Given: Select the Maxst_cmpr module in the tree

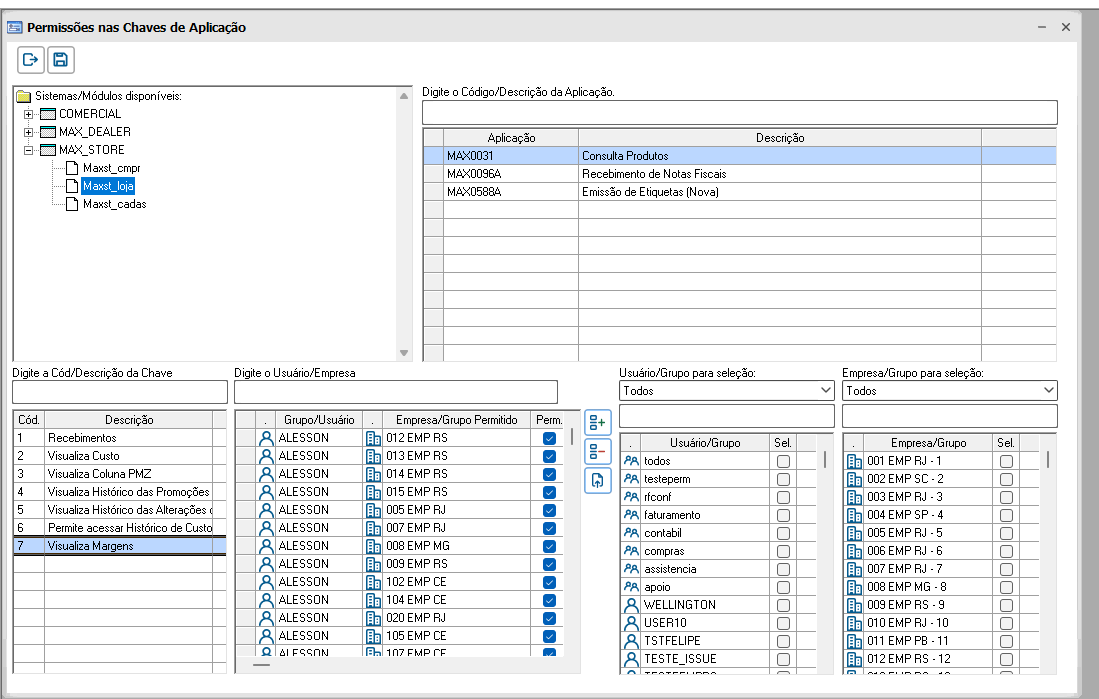Looking at the screenshot, I should point(114,168).
